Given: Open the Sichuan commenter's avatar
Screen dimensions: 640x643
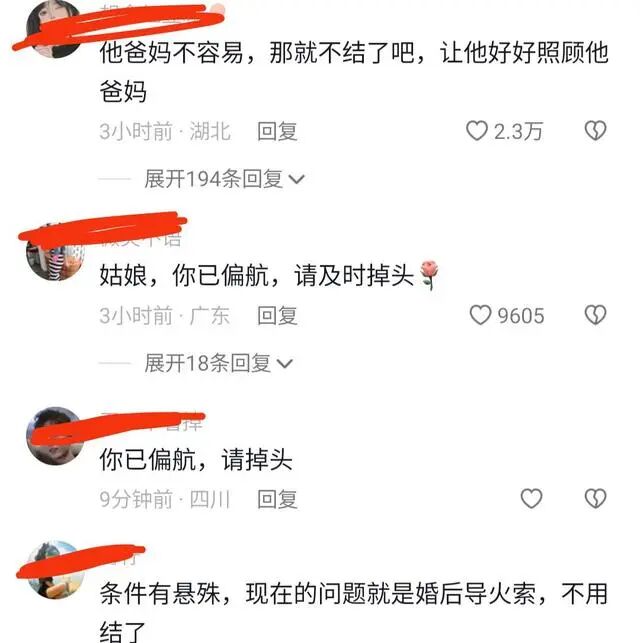Looking at the screenshot, I should (x=55, y=436).
